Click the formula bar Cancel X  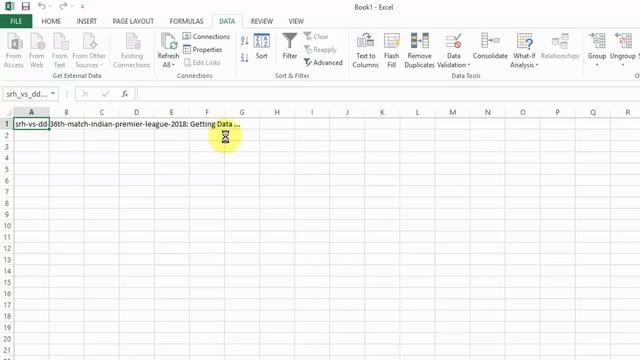point(85,94)
